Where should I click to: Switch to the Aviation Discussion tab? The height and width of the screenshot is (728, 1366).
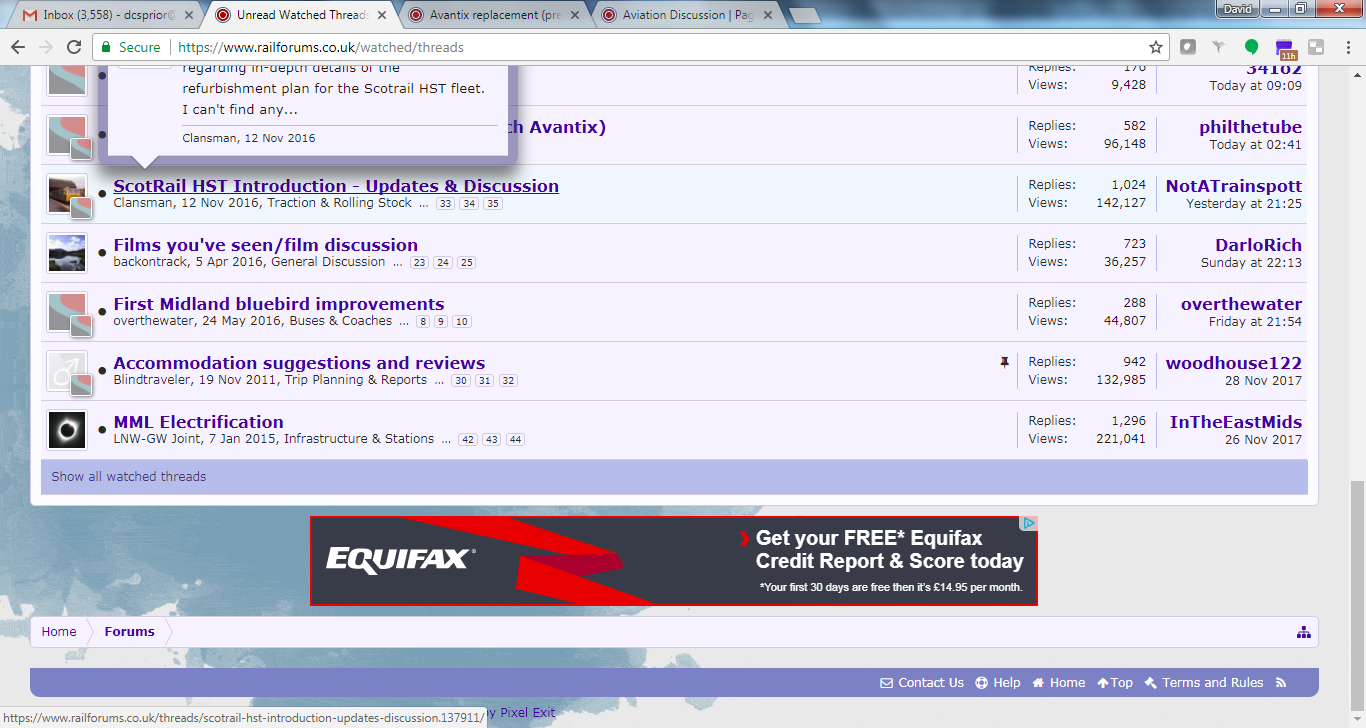(690, 15)
